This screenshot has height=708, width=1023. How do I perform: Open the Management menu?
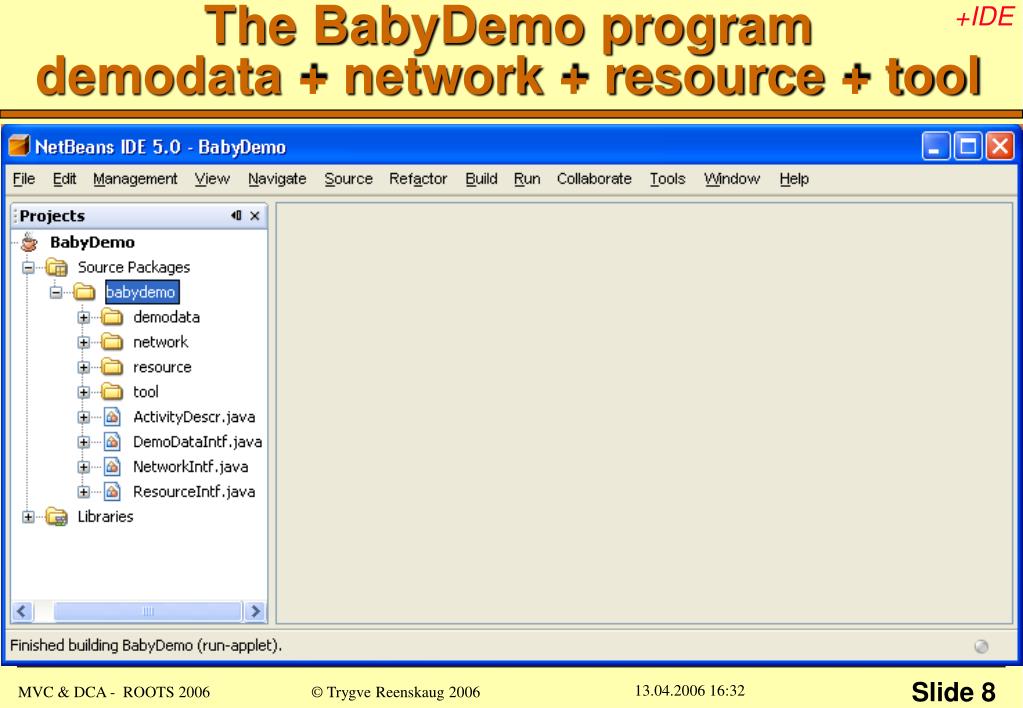coord(135,179)
